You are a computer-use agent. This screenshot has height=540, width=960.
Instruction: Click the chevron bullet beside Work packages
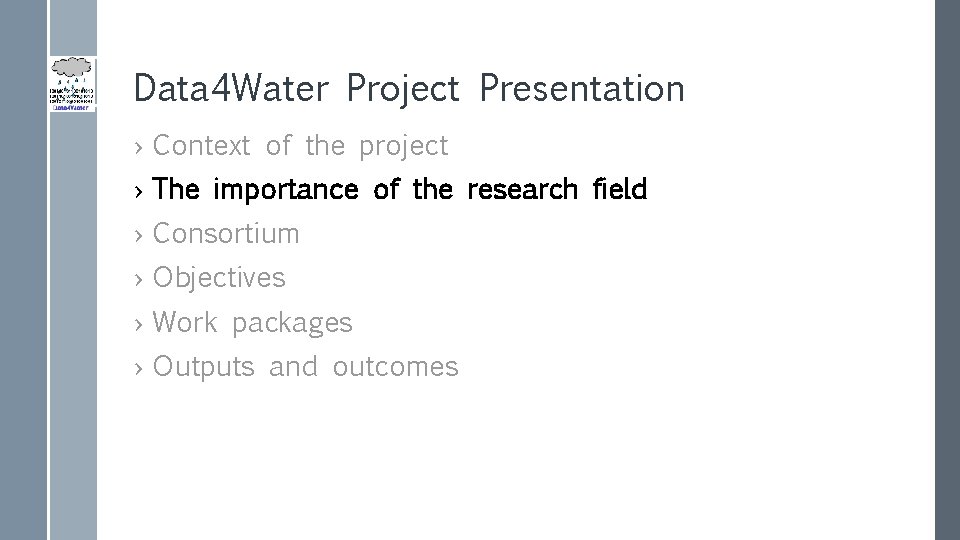[x=139, y=324]
